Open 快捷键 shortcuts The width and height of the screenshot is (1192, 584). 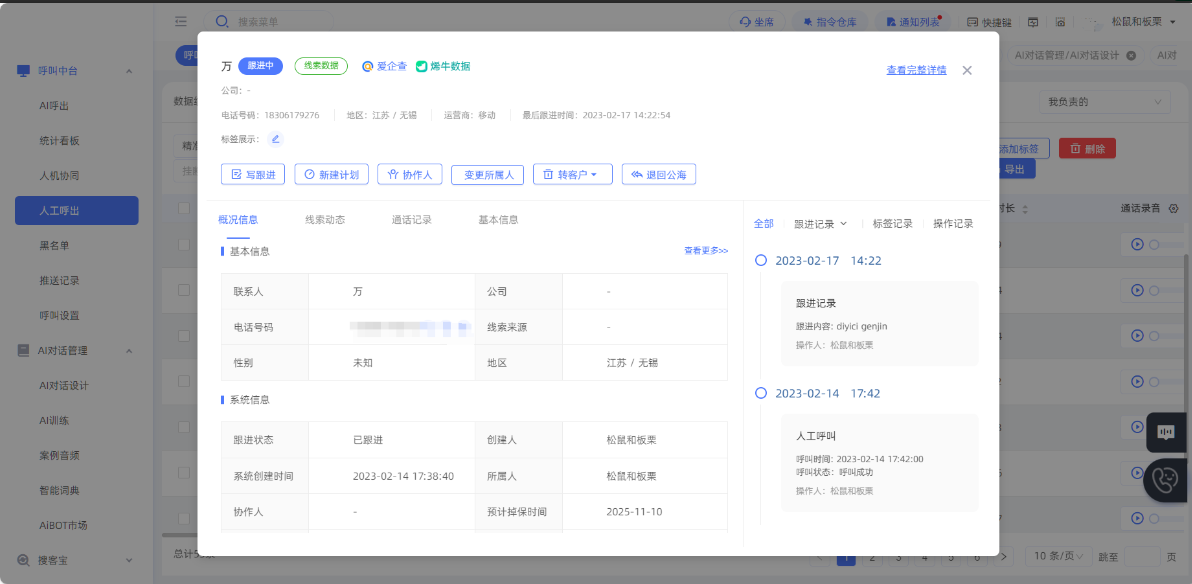[988, 22]
